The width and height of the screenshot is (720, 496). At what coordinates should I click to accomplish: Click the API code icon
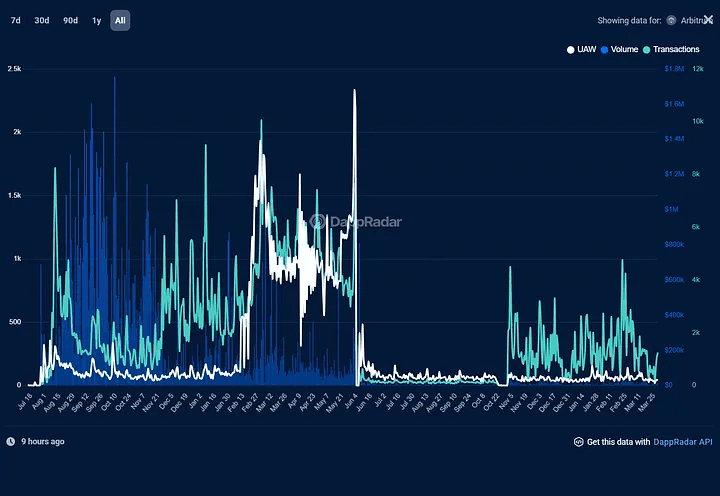tap(579, 442)
